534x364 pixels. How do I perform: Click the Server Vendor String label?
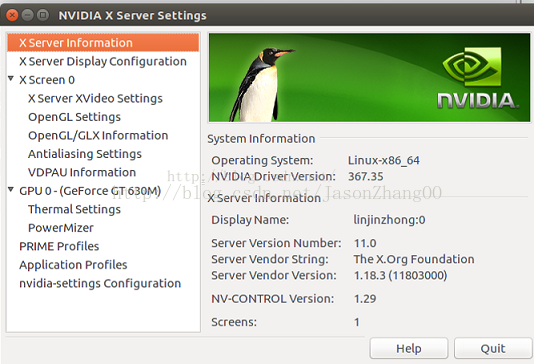(270, 259)
